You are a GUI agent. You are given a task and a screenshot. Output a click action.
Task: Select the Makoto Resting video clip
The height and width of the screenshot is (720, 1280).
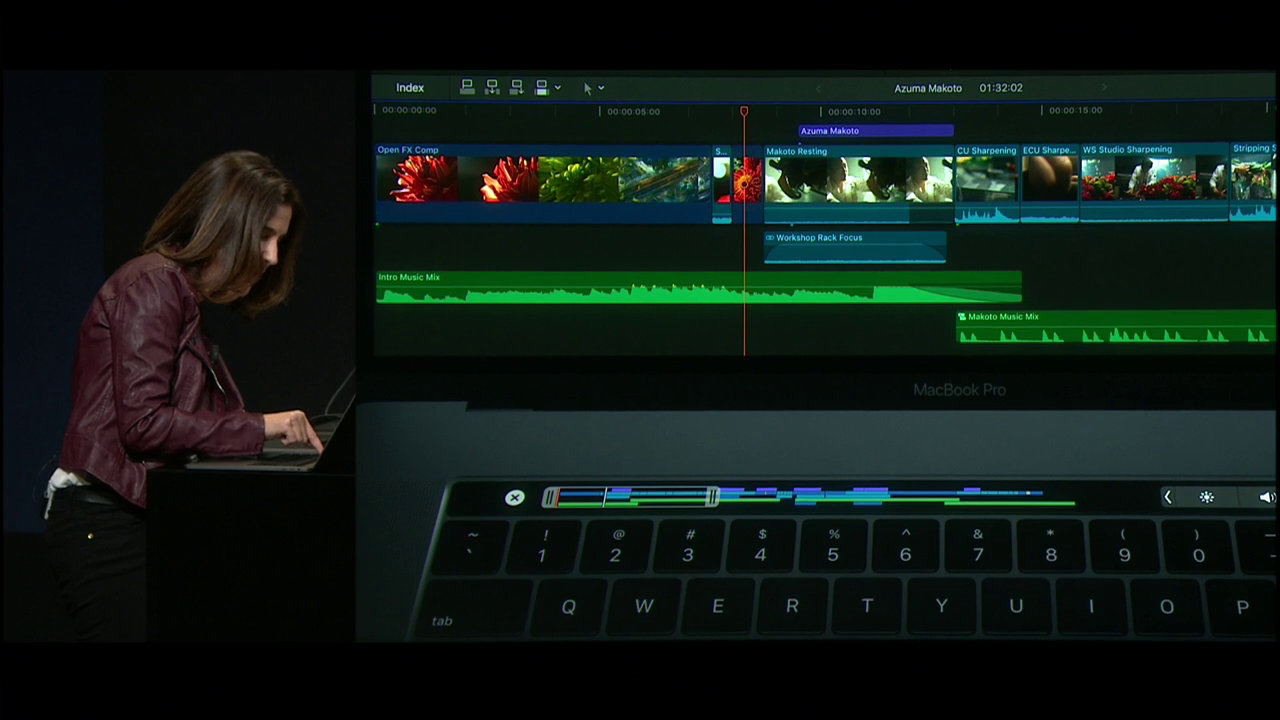pyautogui.click(x=858, y=180)
